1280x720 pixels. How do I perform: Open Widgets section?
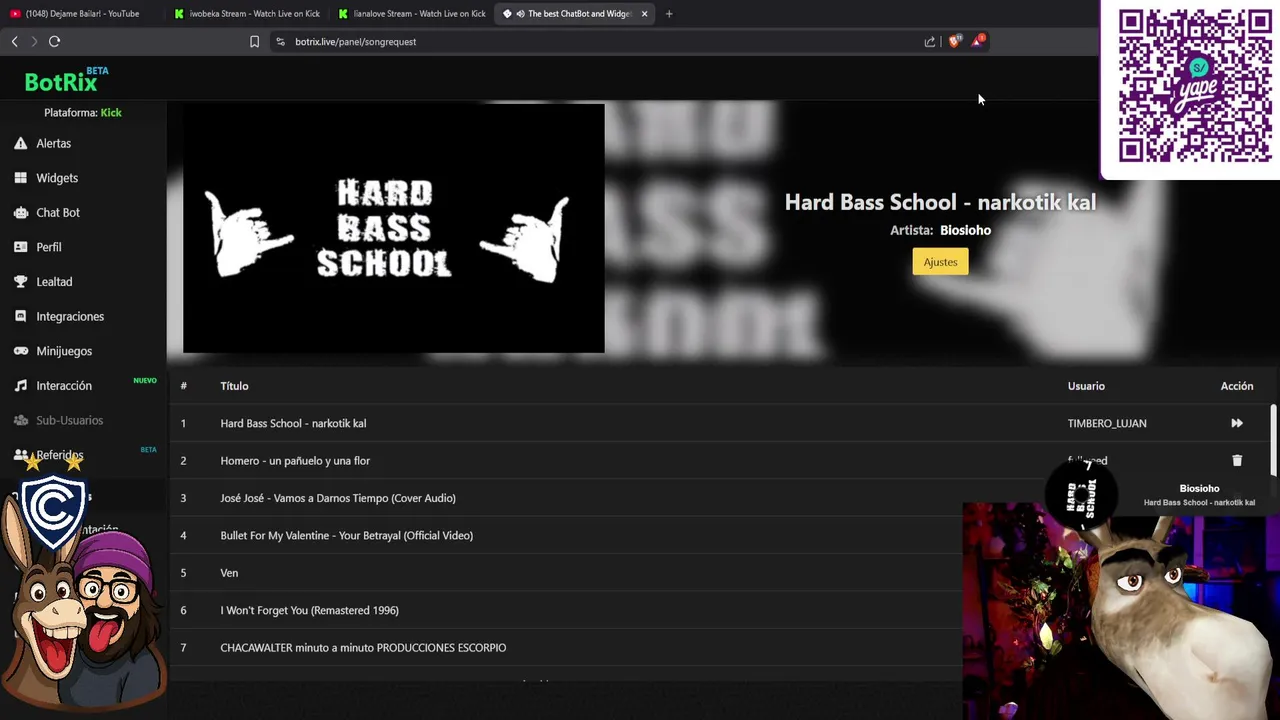point(57,178)
